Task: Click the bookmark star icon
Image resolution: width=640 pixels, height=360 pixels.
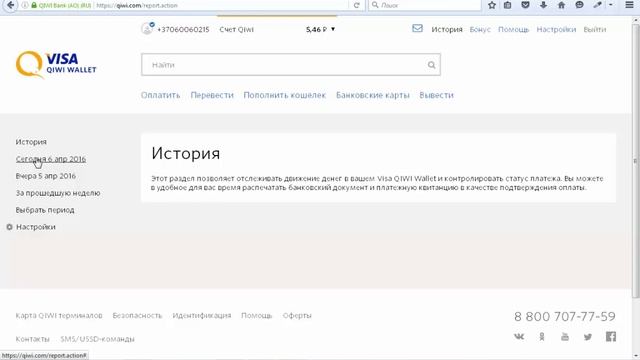Action: (x=492, y=5)
